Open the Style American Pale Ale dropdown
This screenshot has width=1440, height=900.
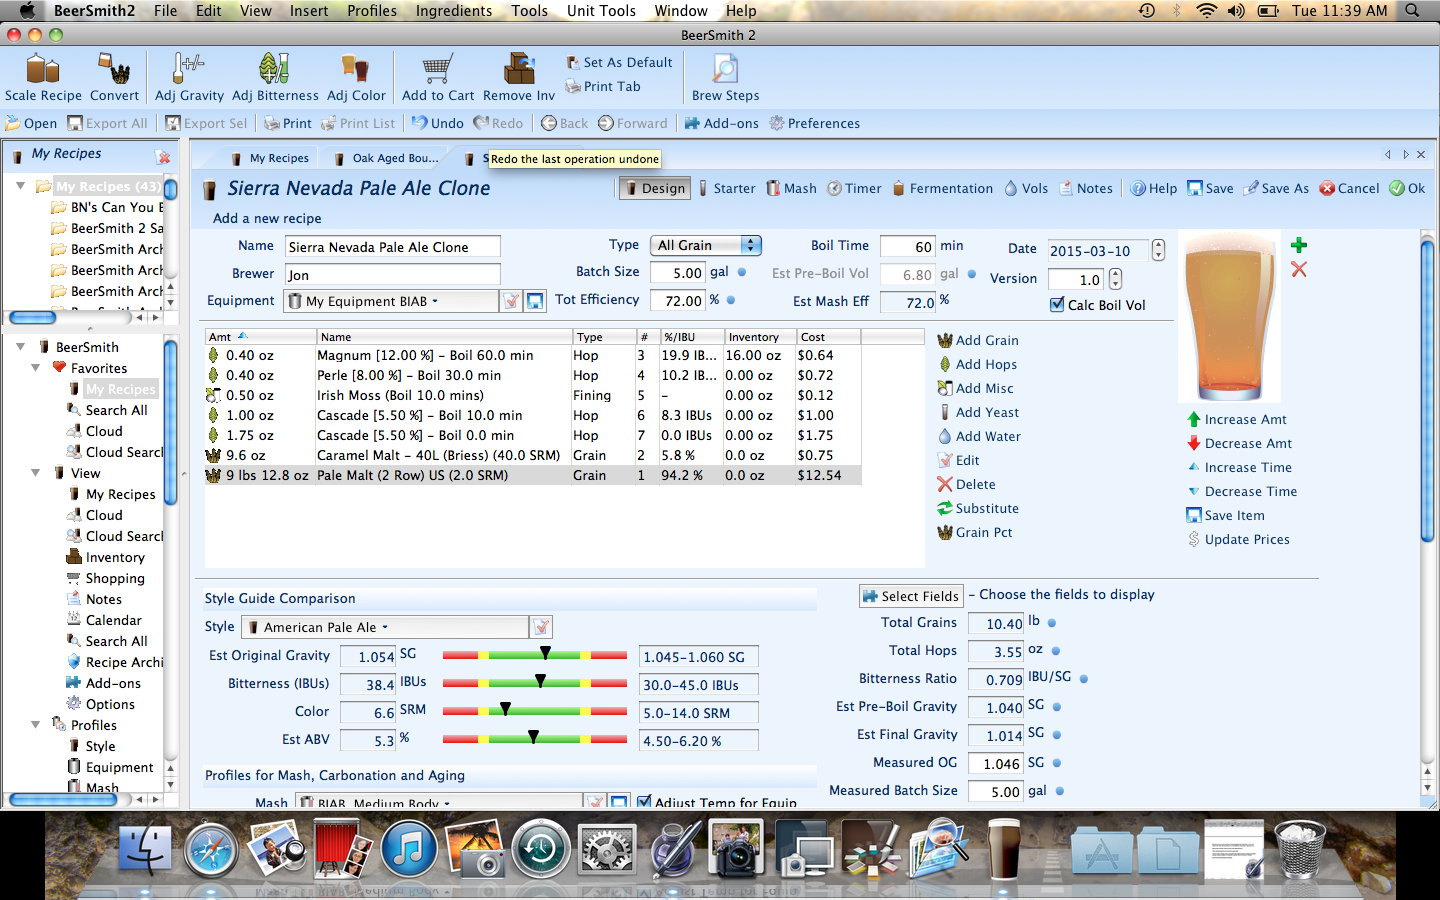(x=385, y=627)
